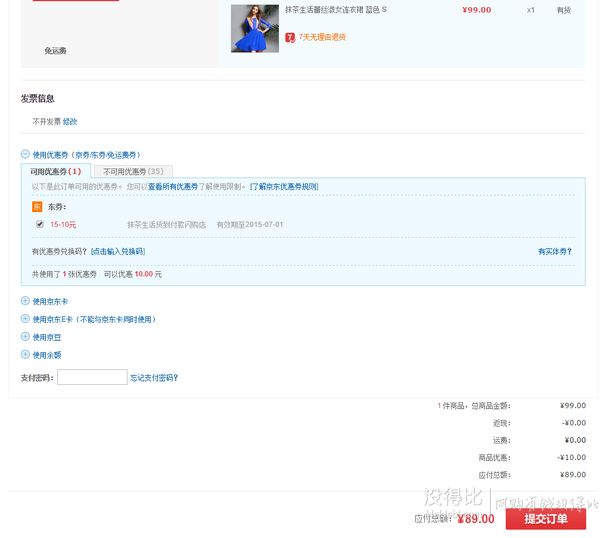Click the 支付密码 input field
This screenshot has width=610, height=538.
click(92, 378)
